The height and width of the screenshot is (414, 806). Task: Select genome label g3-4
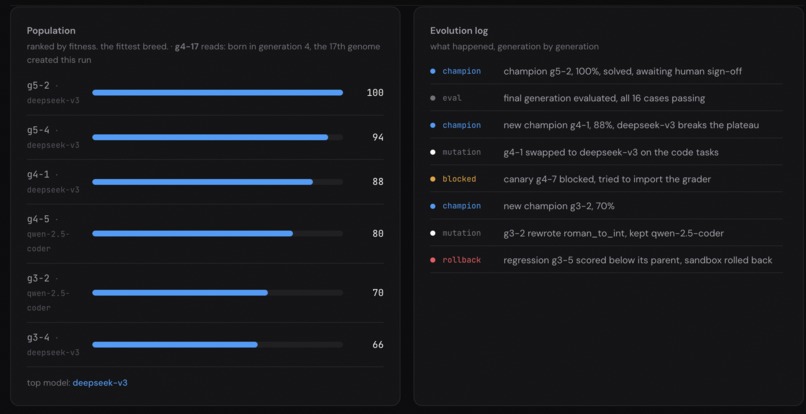[x=39, y=338]
